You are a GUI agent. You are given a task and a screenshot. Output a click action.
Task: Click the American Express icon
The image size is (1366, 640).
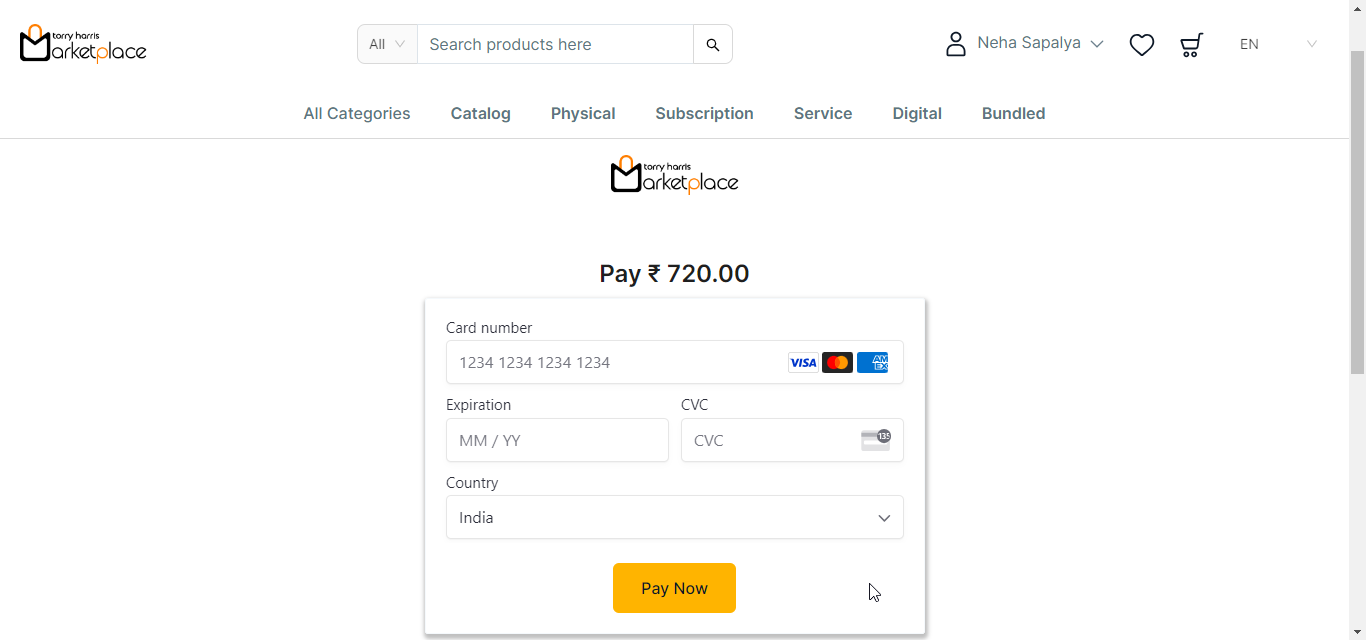pos(872,363)
